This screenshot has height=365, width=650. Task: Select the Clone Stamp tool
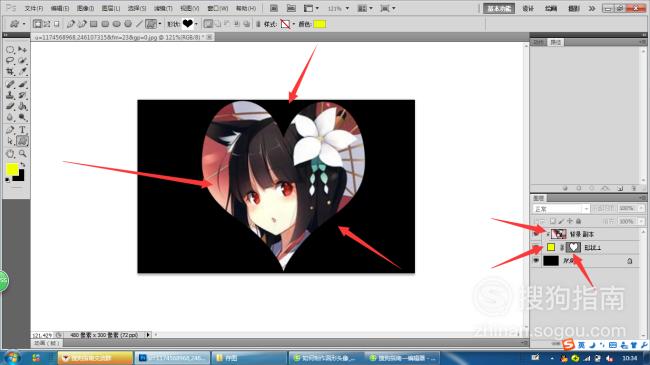coord(10,95)
